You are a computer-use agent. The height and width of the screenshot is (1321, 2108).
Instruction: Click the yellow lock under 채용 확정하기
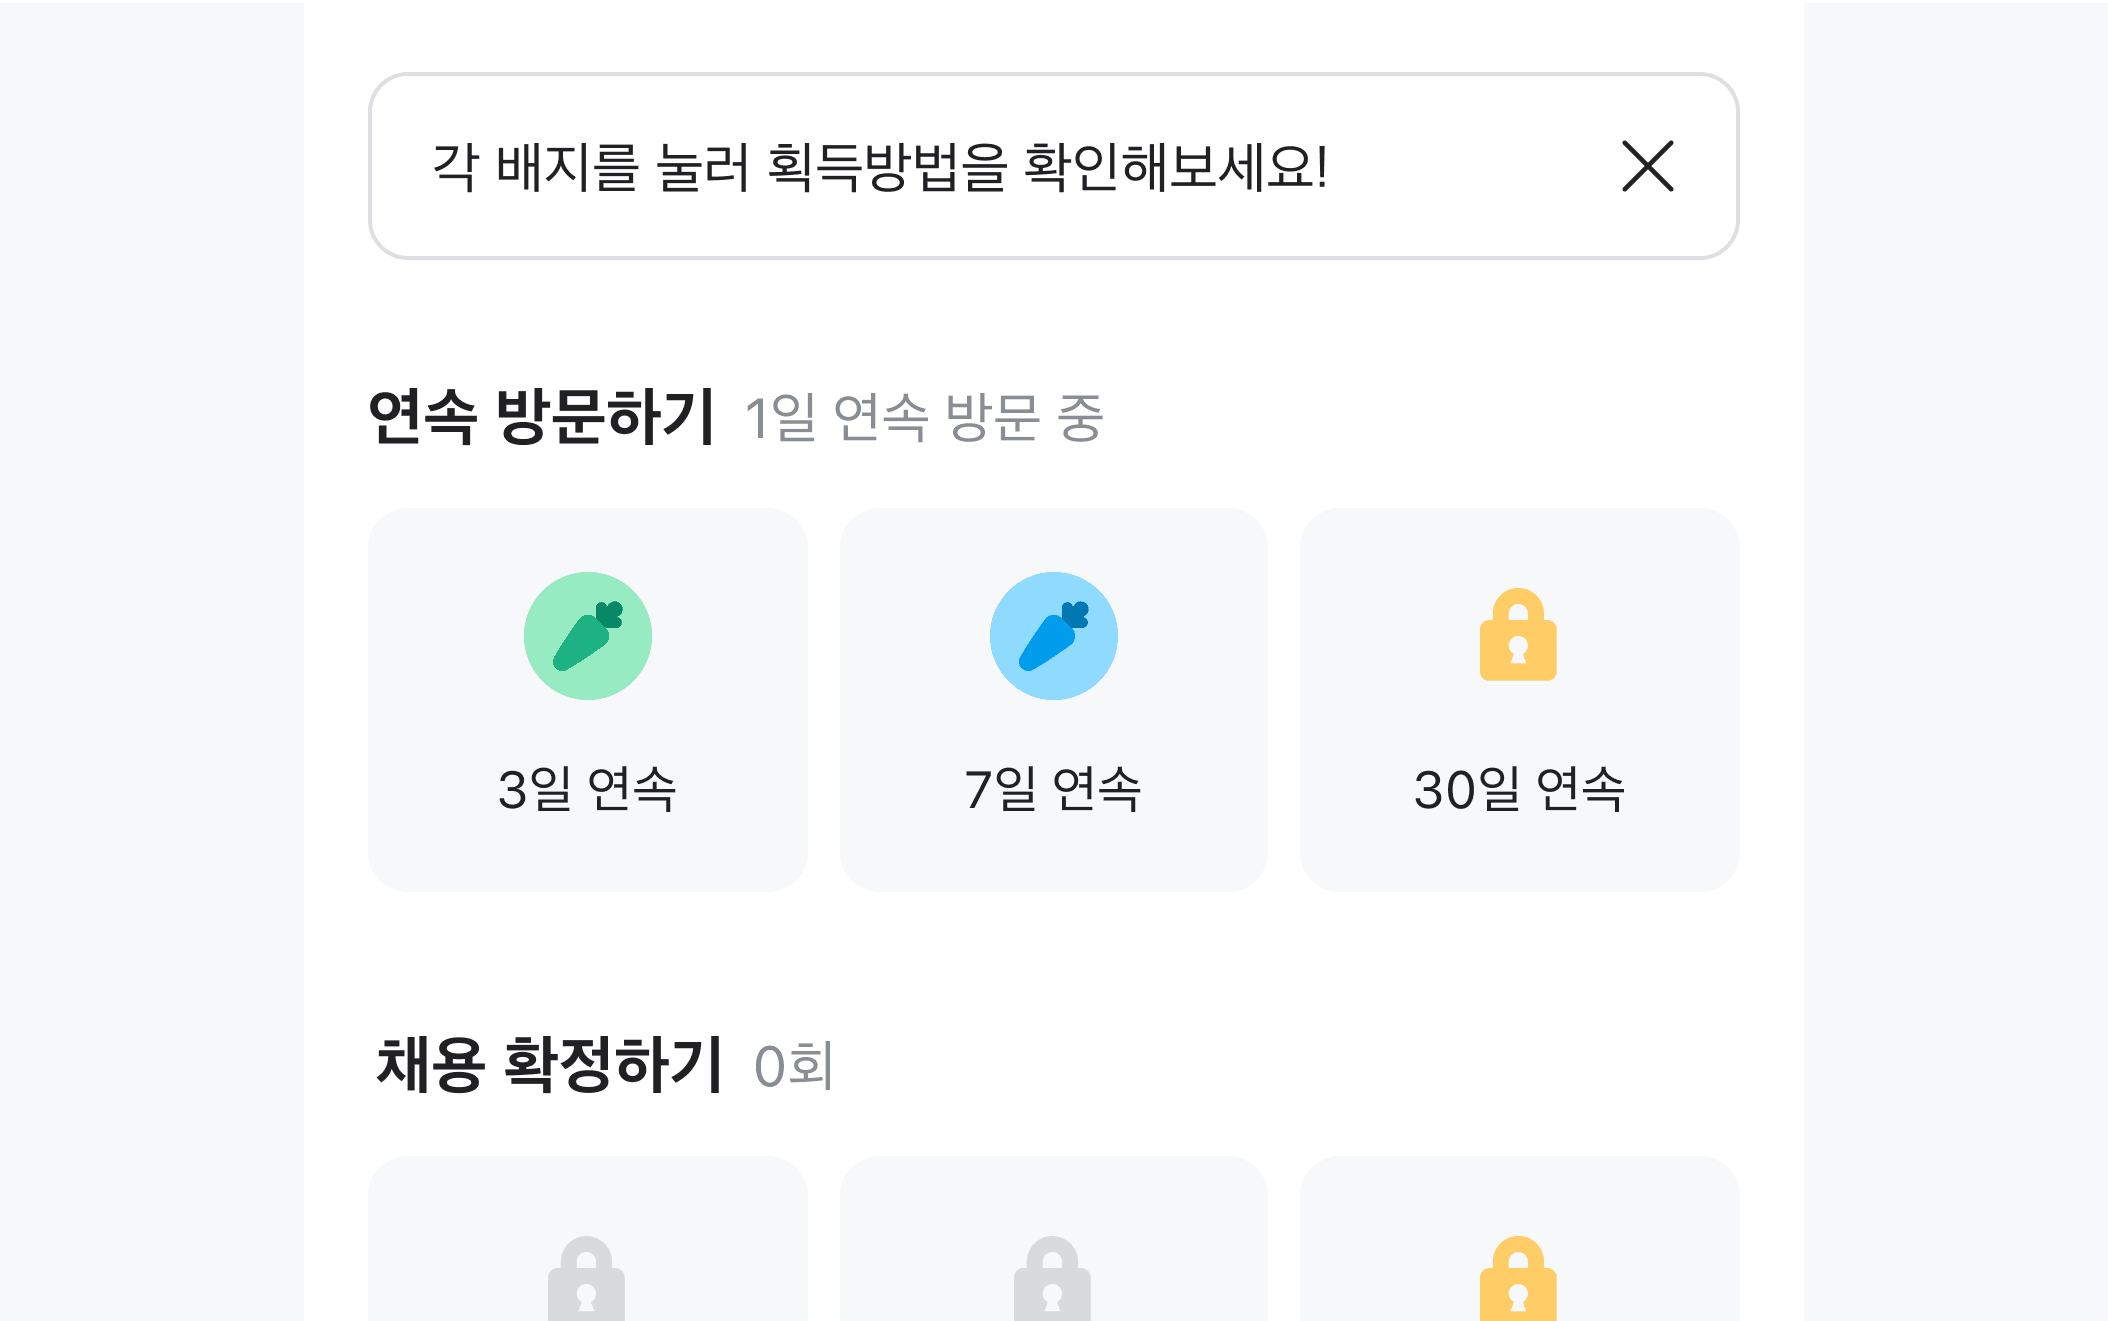pos(1518,1281)
